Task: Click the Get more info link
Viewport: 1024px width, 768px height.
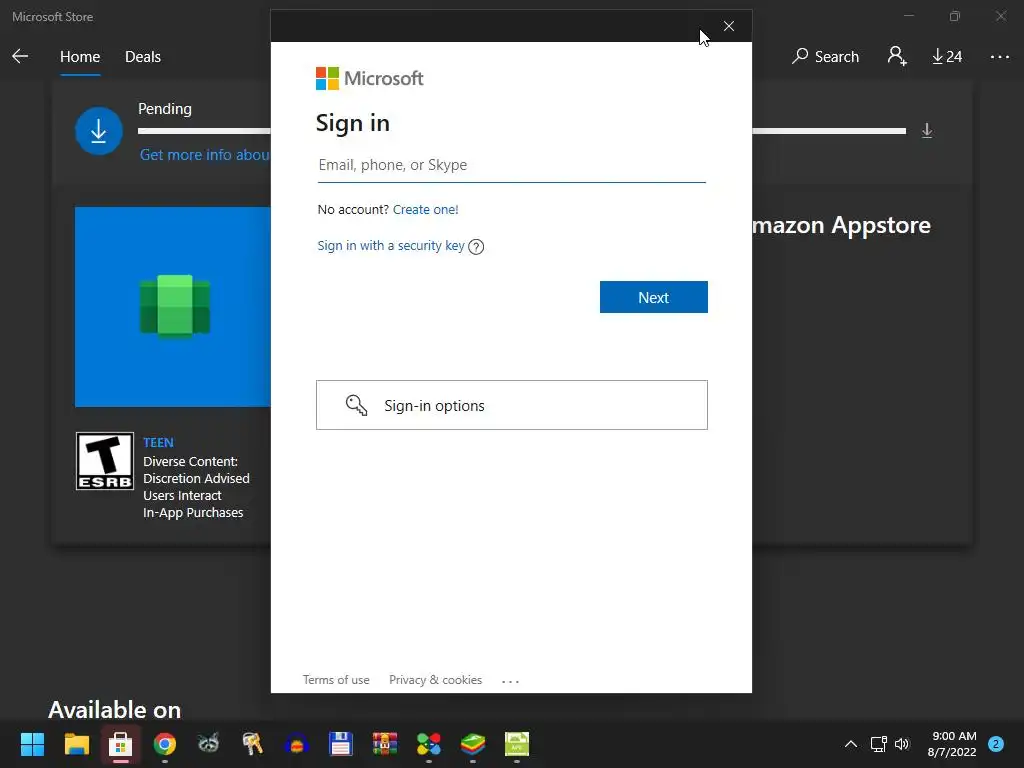Action: 205,155
